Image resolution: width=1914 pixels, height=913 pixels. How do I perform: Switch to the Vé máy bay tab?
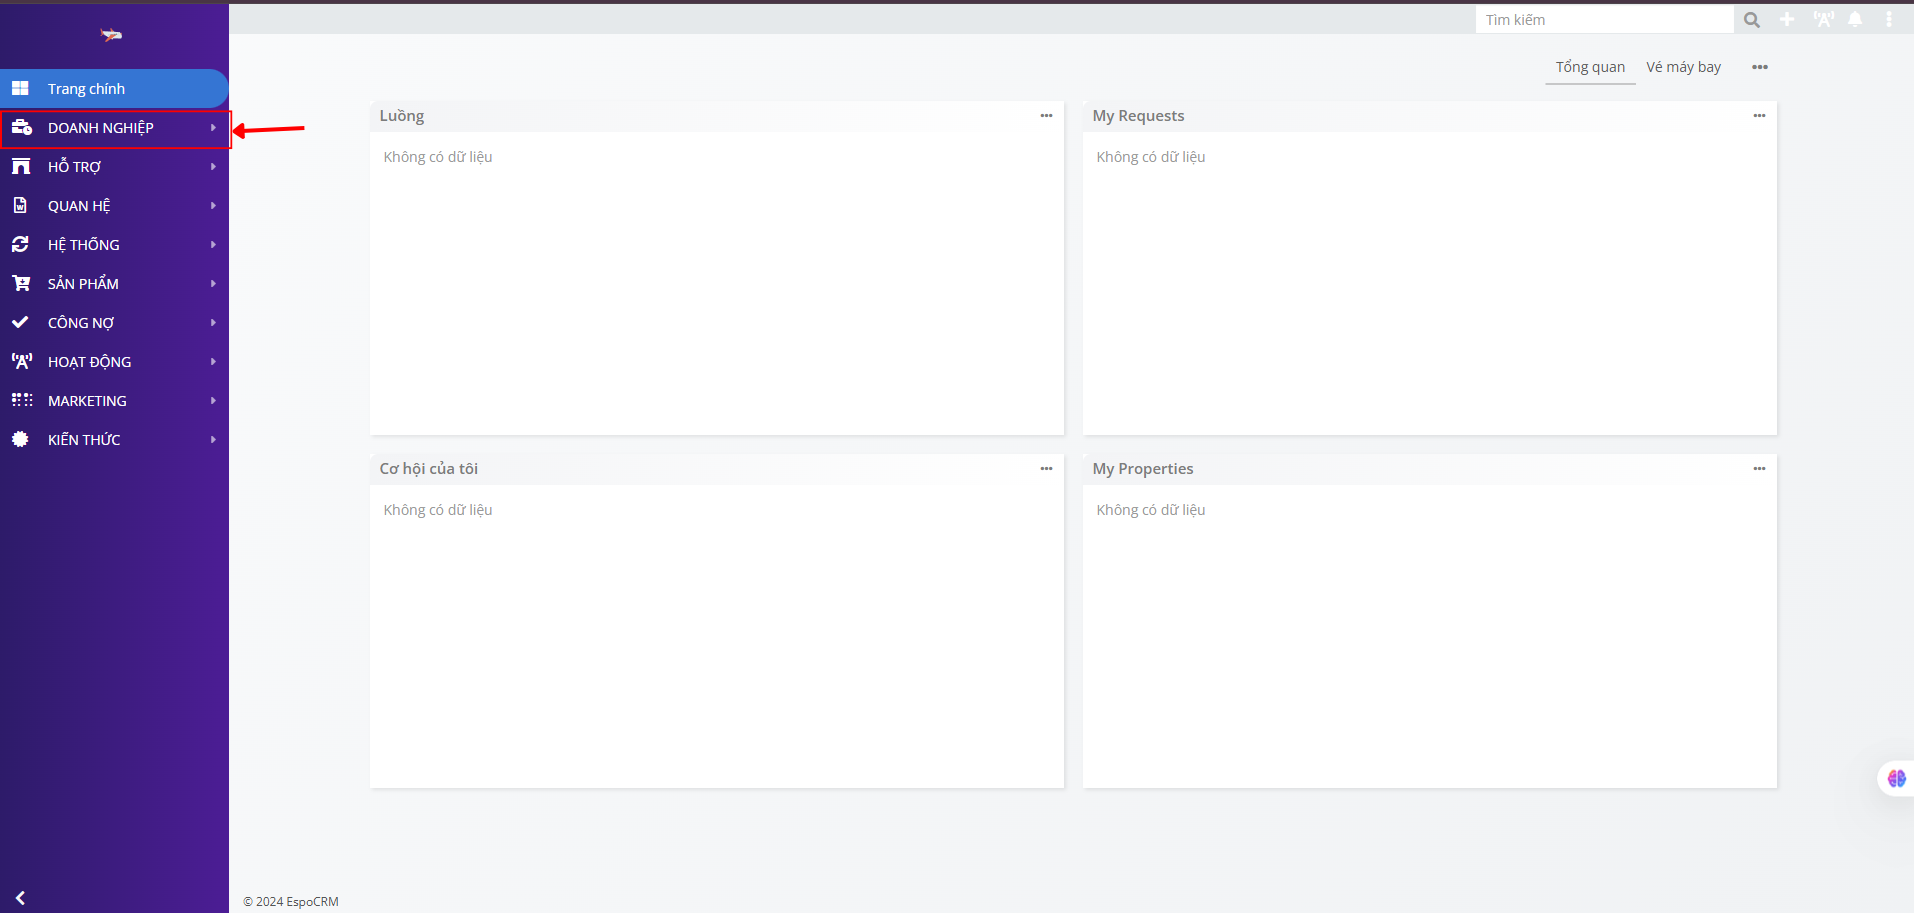[x=1683, y=67]
